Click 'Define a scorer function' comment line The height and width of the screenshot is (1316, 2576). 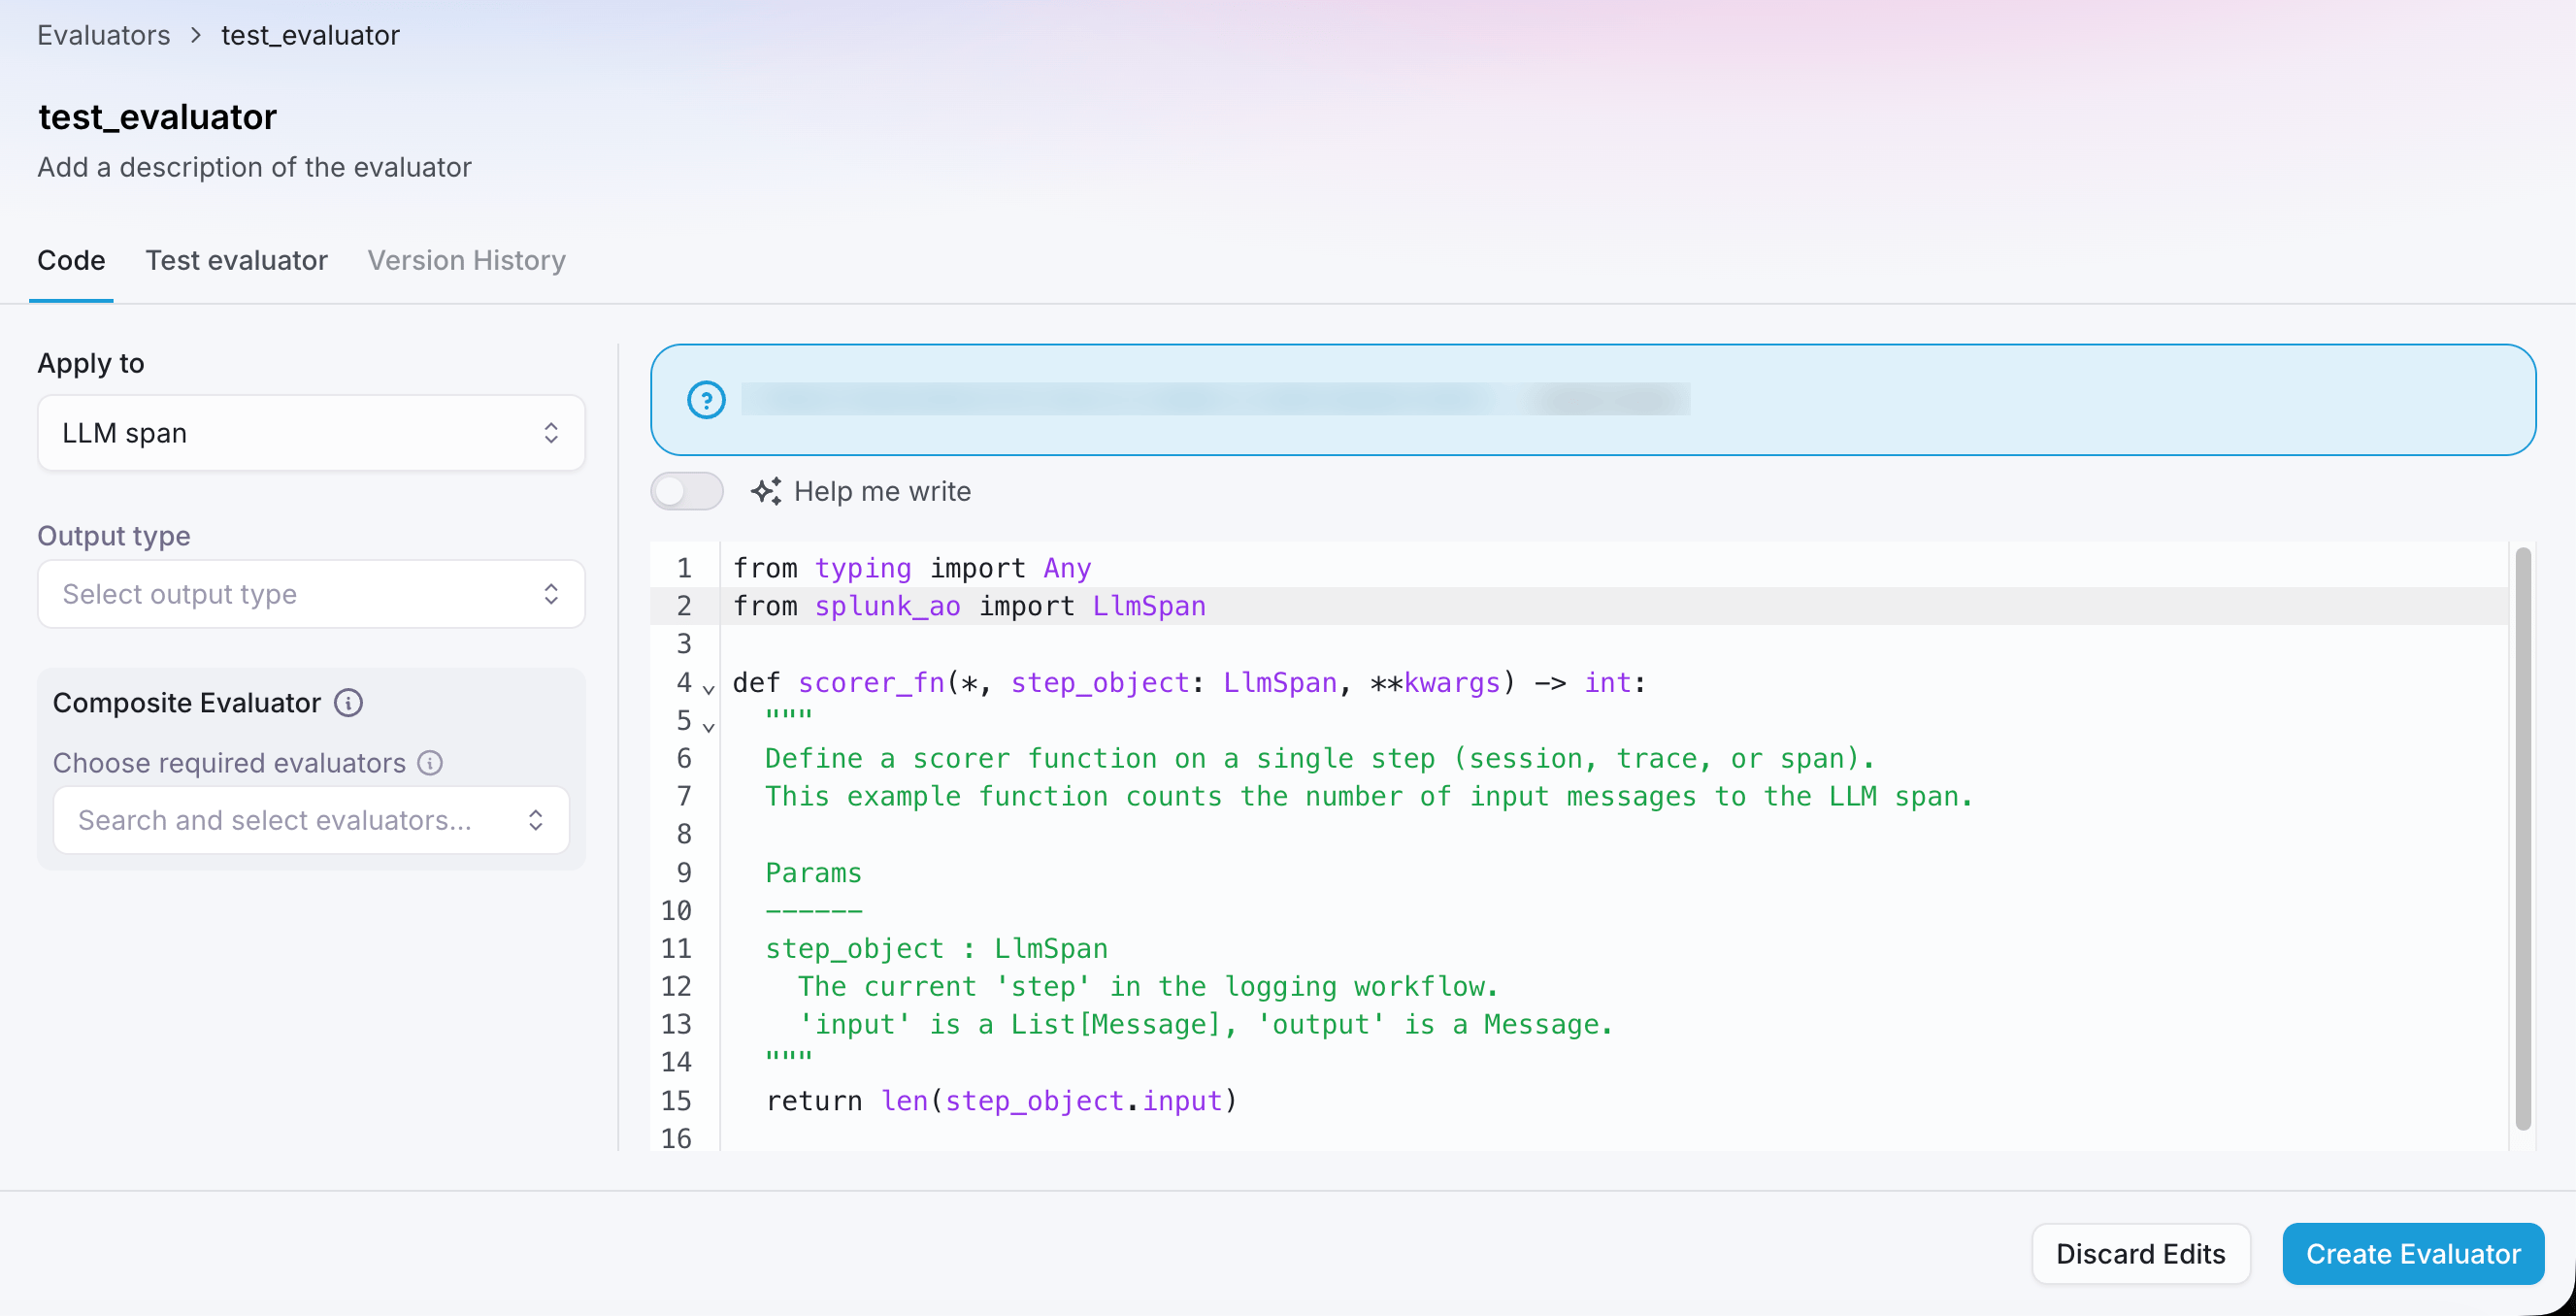(1319, 759)
